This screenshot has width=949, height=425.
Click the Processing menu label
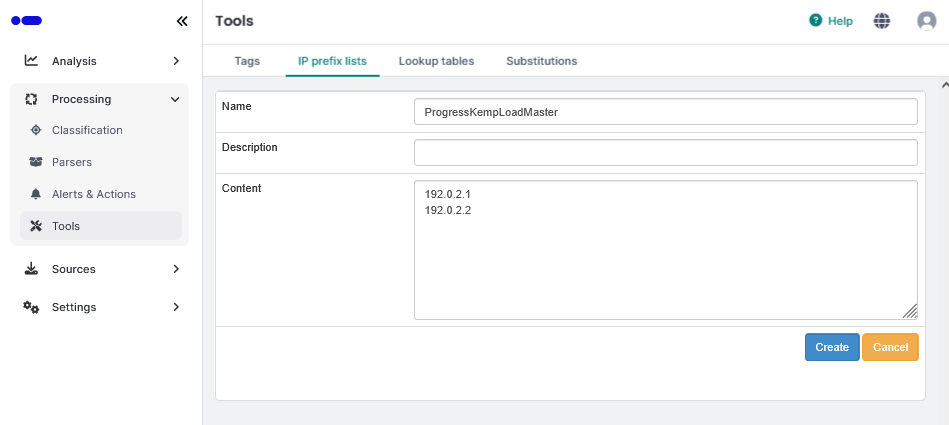click(82, 99)
